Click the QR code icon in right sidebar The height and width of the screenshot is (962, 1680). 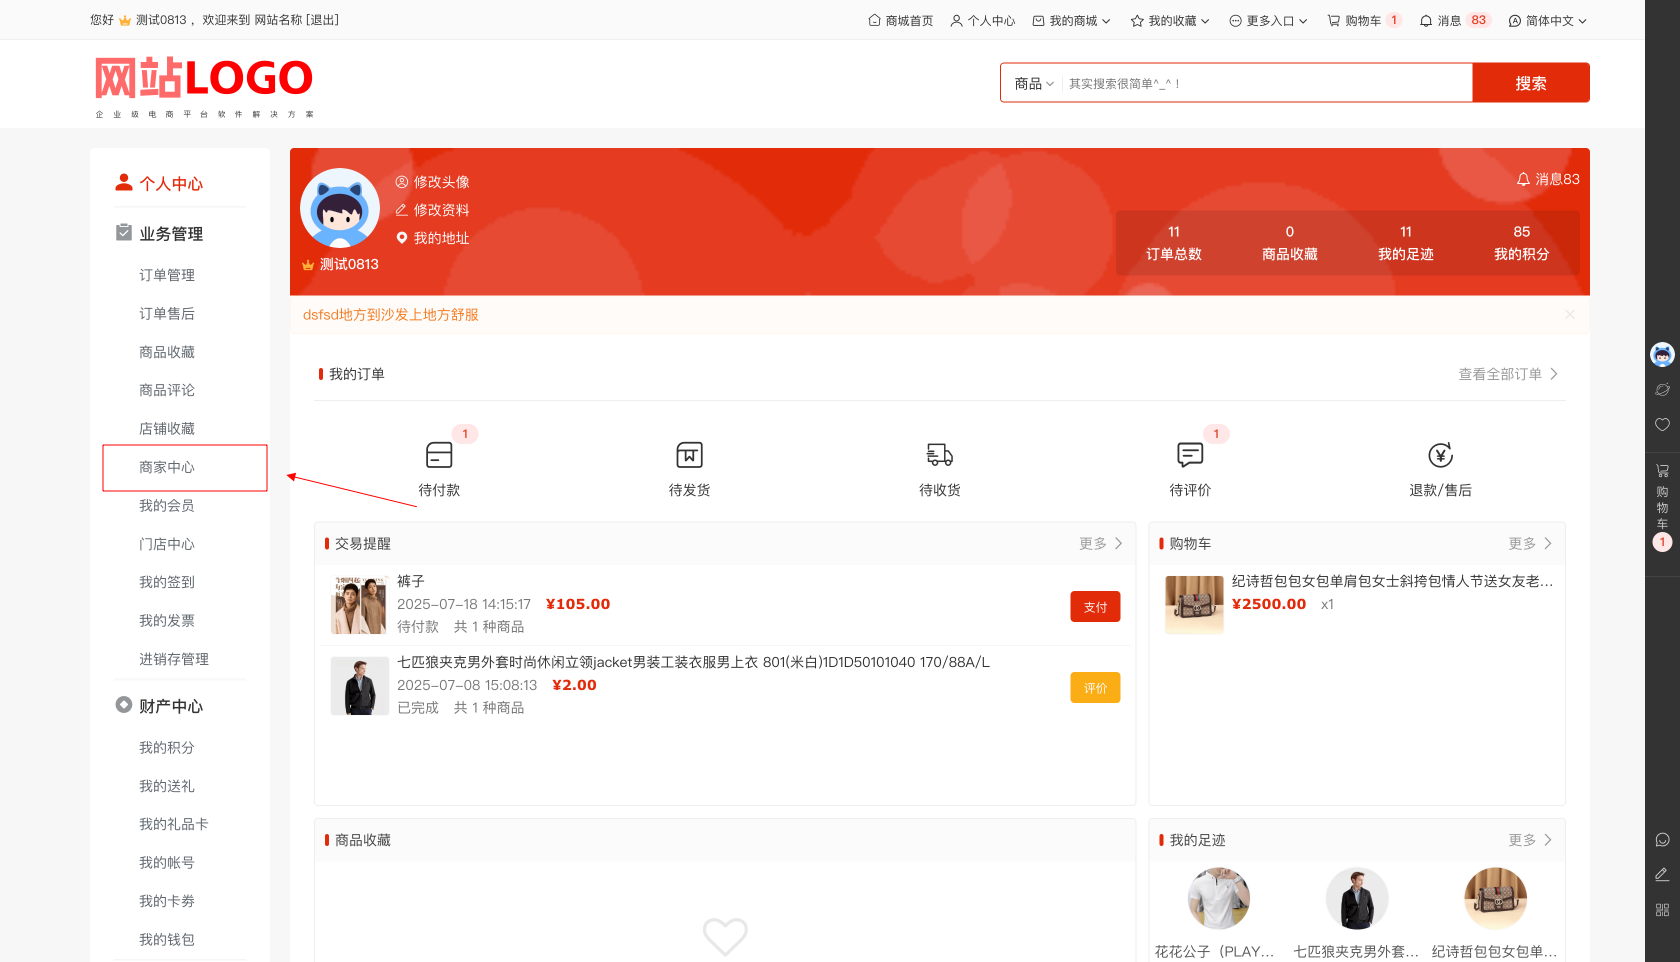1662,910
